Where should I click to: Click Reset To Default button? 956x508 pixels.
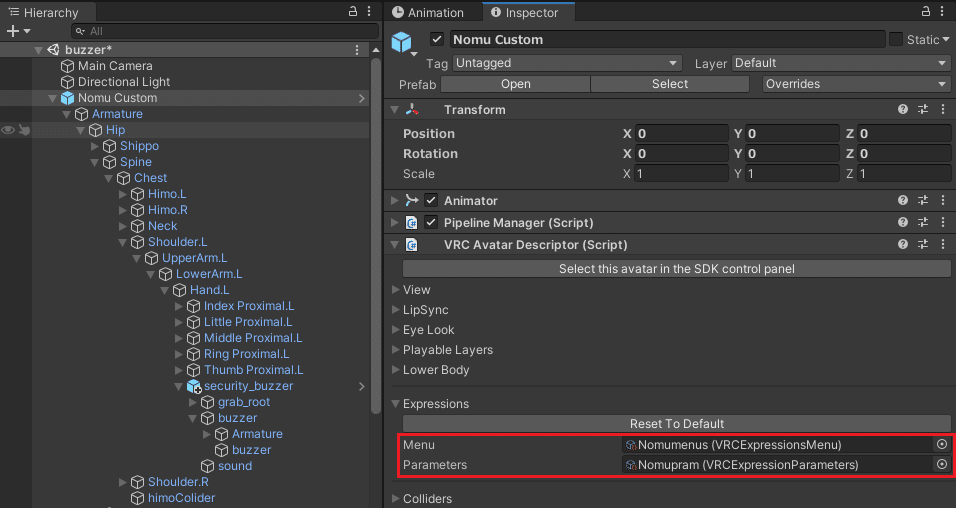pos(677,423)
